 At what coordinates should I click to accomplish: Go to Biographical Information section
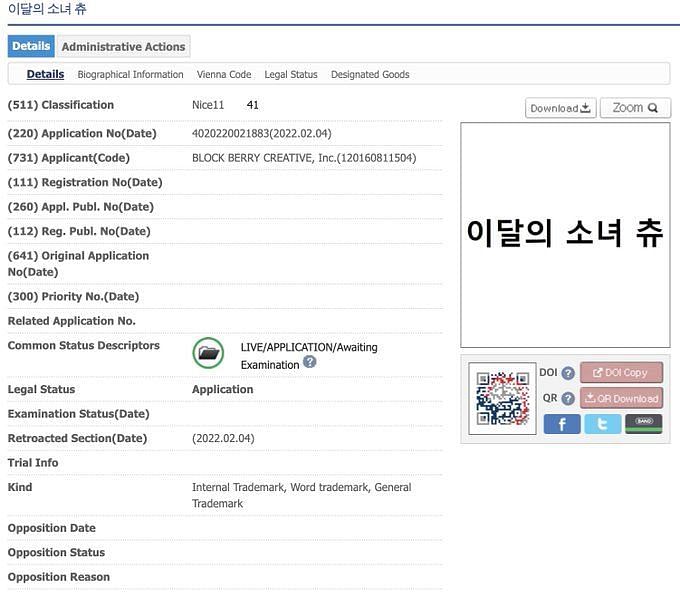coord(130,75)
